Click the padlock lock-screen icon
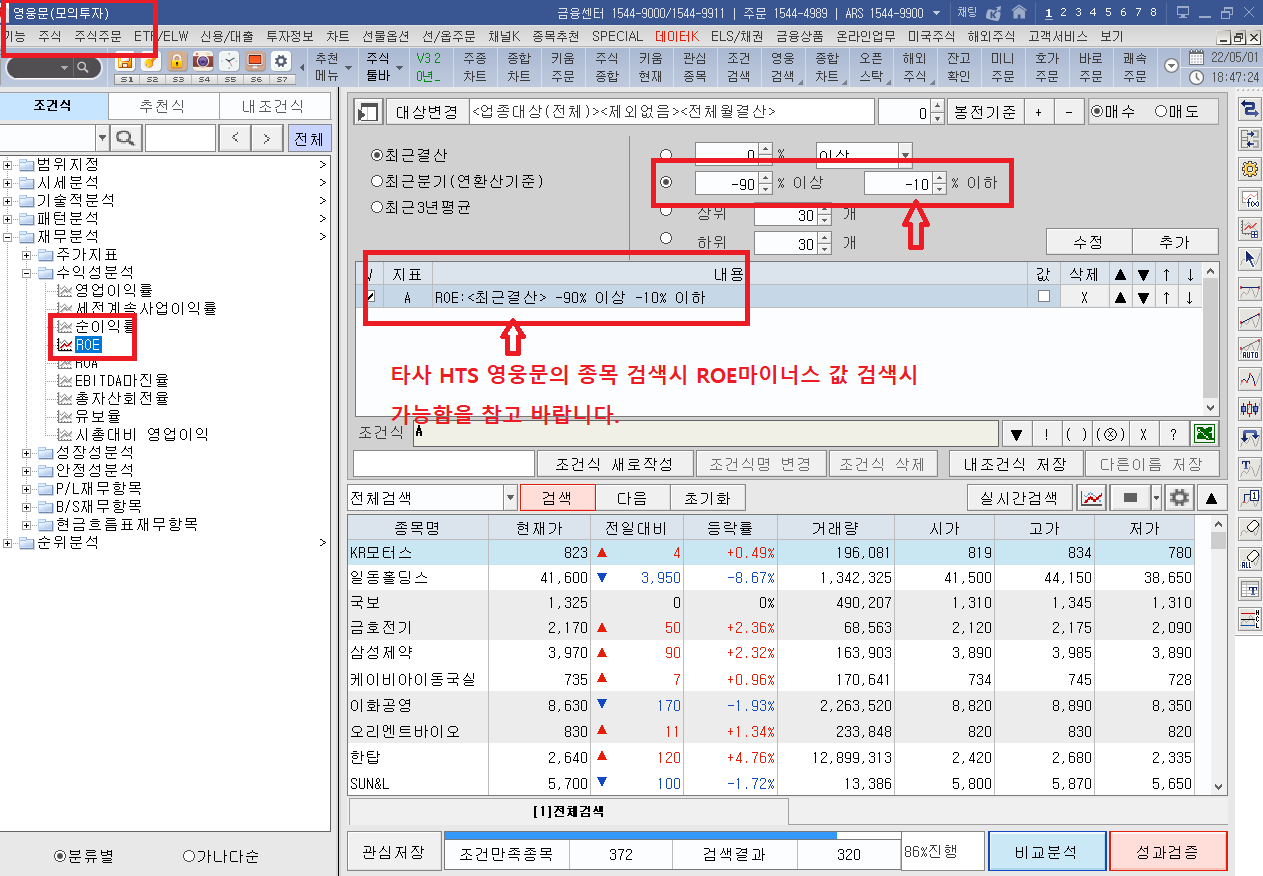 (x=177, y=61)
